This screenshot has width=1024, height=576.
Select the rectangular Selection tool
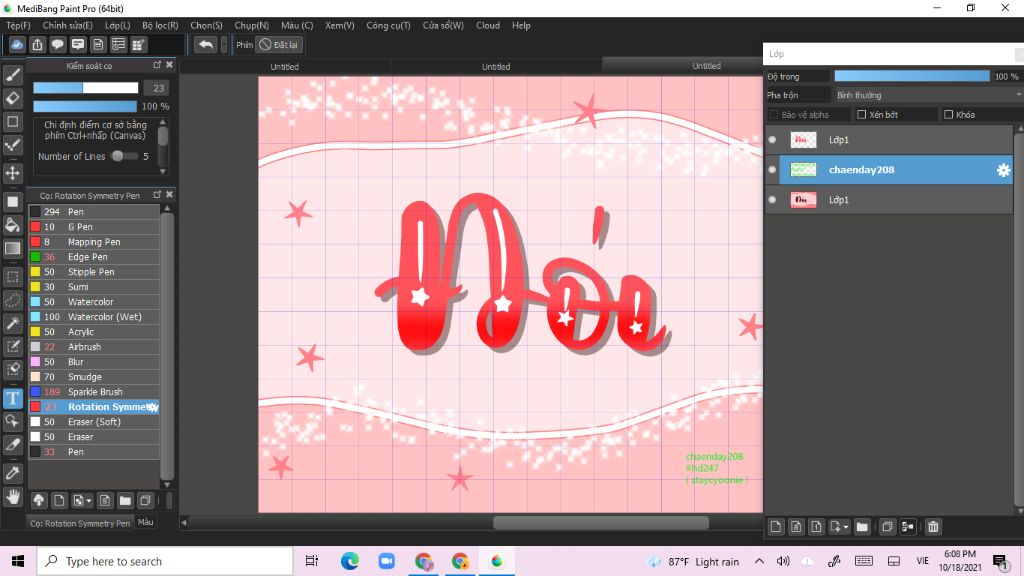pos(12,277)
